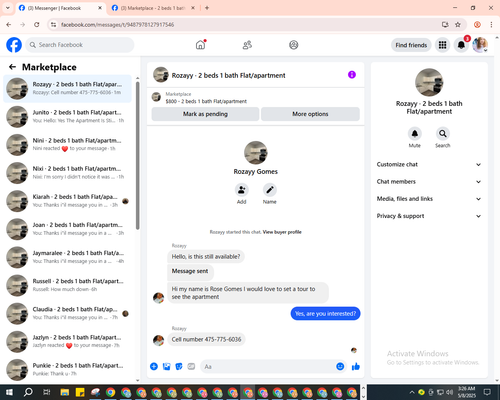The height and width of the screenshot is (400, 500).
Task: Attach a photo using the image icon
Action: (166, 367)
